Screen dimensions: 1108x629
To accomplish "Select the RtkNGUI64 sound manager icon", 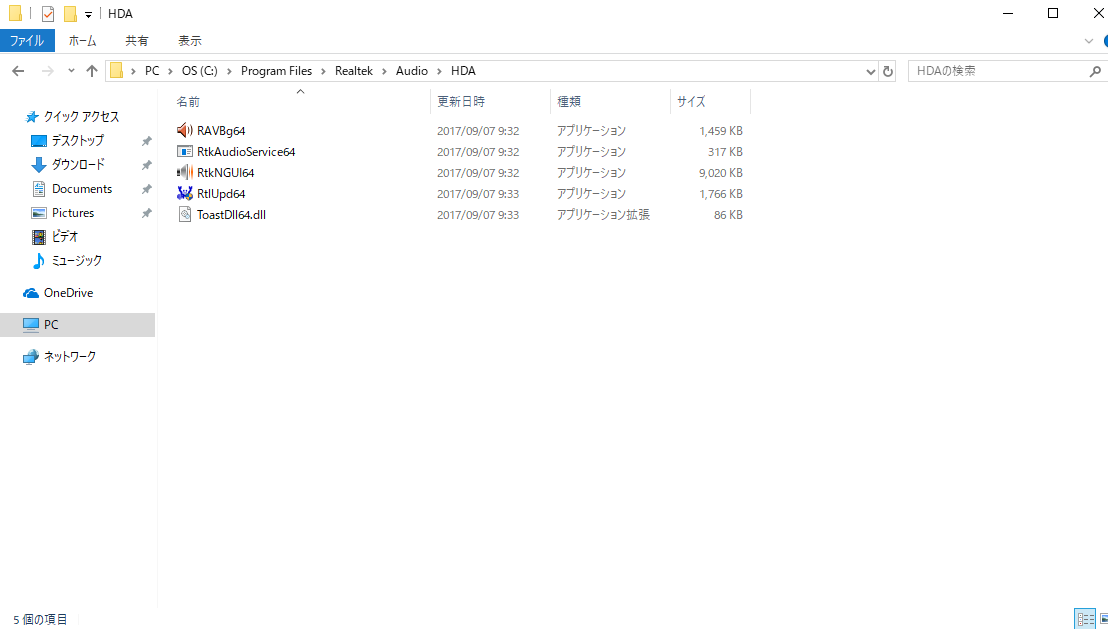I will 184,172.
